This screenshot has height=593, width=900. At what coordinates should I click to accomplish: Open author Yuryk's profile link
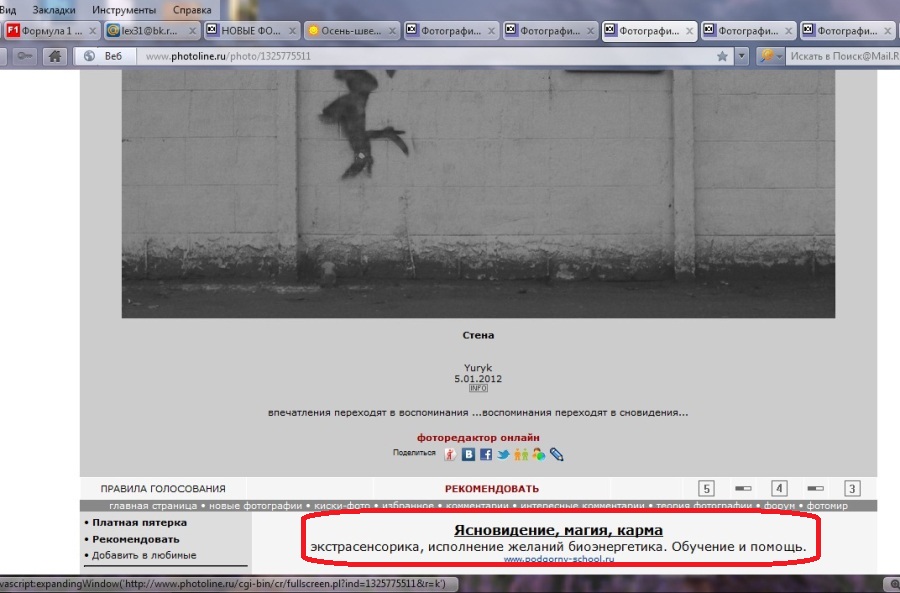coord(478,368)
